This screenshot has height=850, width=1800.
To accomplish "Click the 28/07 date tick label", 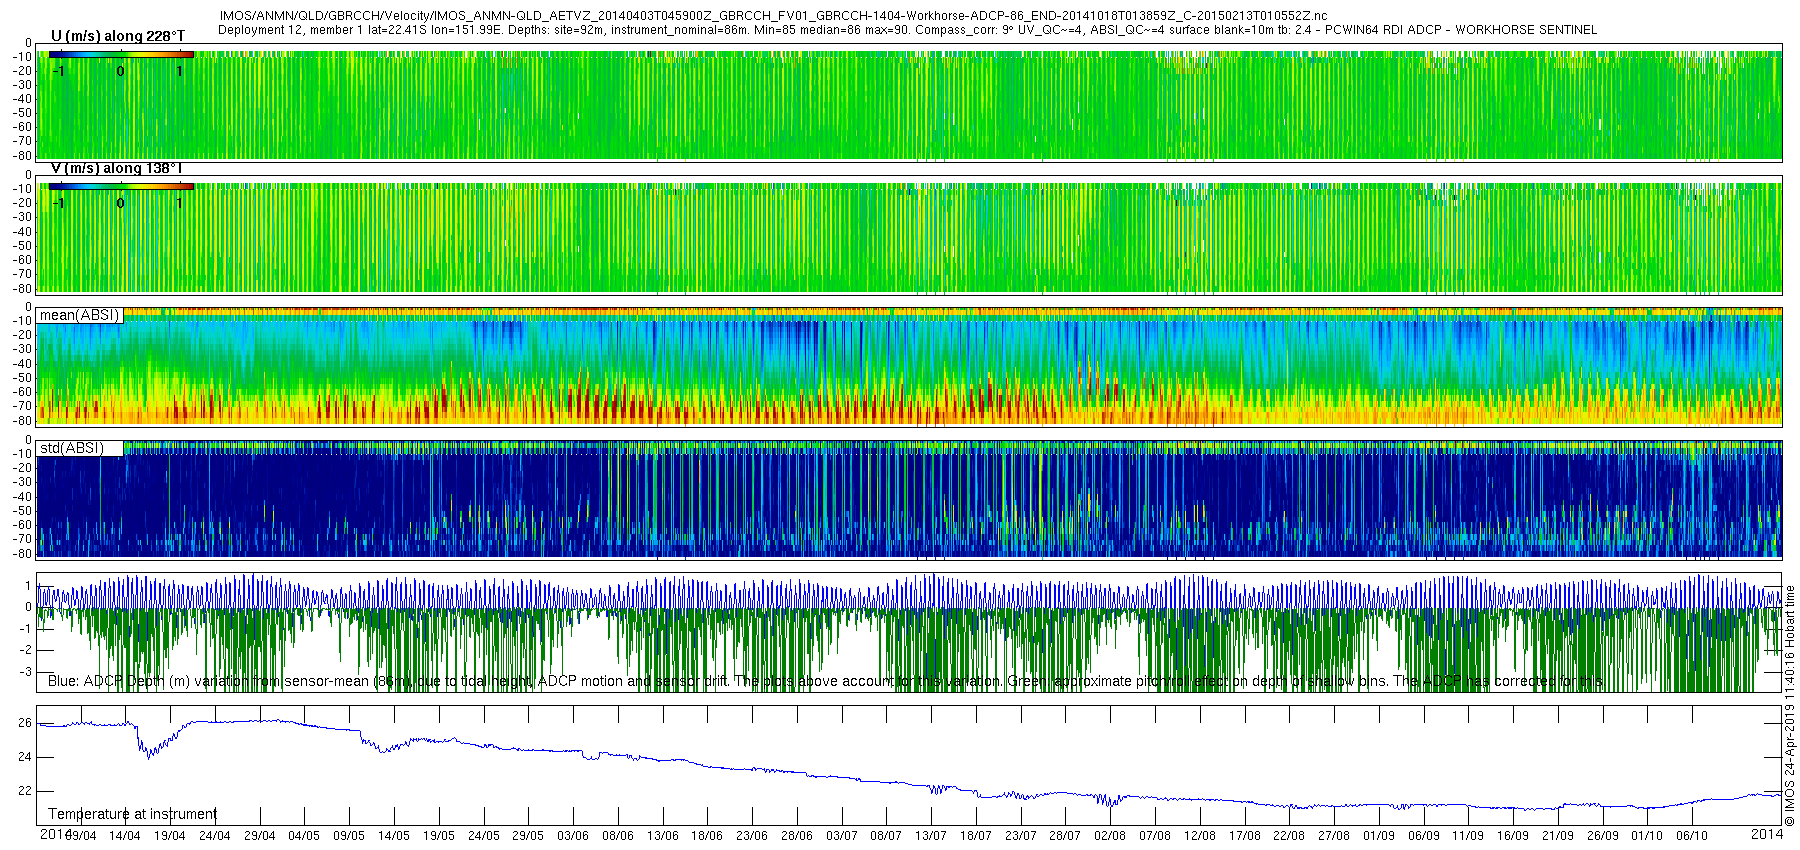I will click(1066, 836).
